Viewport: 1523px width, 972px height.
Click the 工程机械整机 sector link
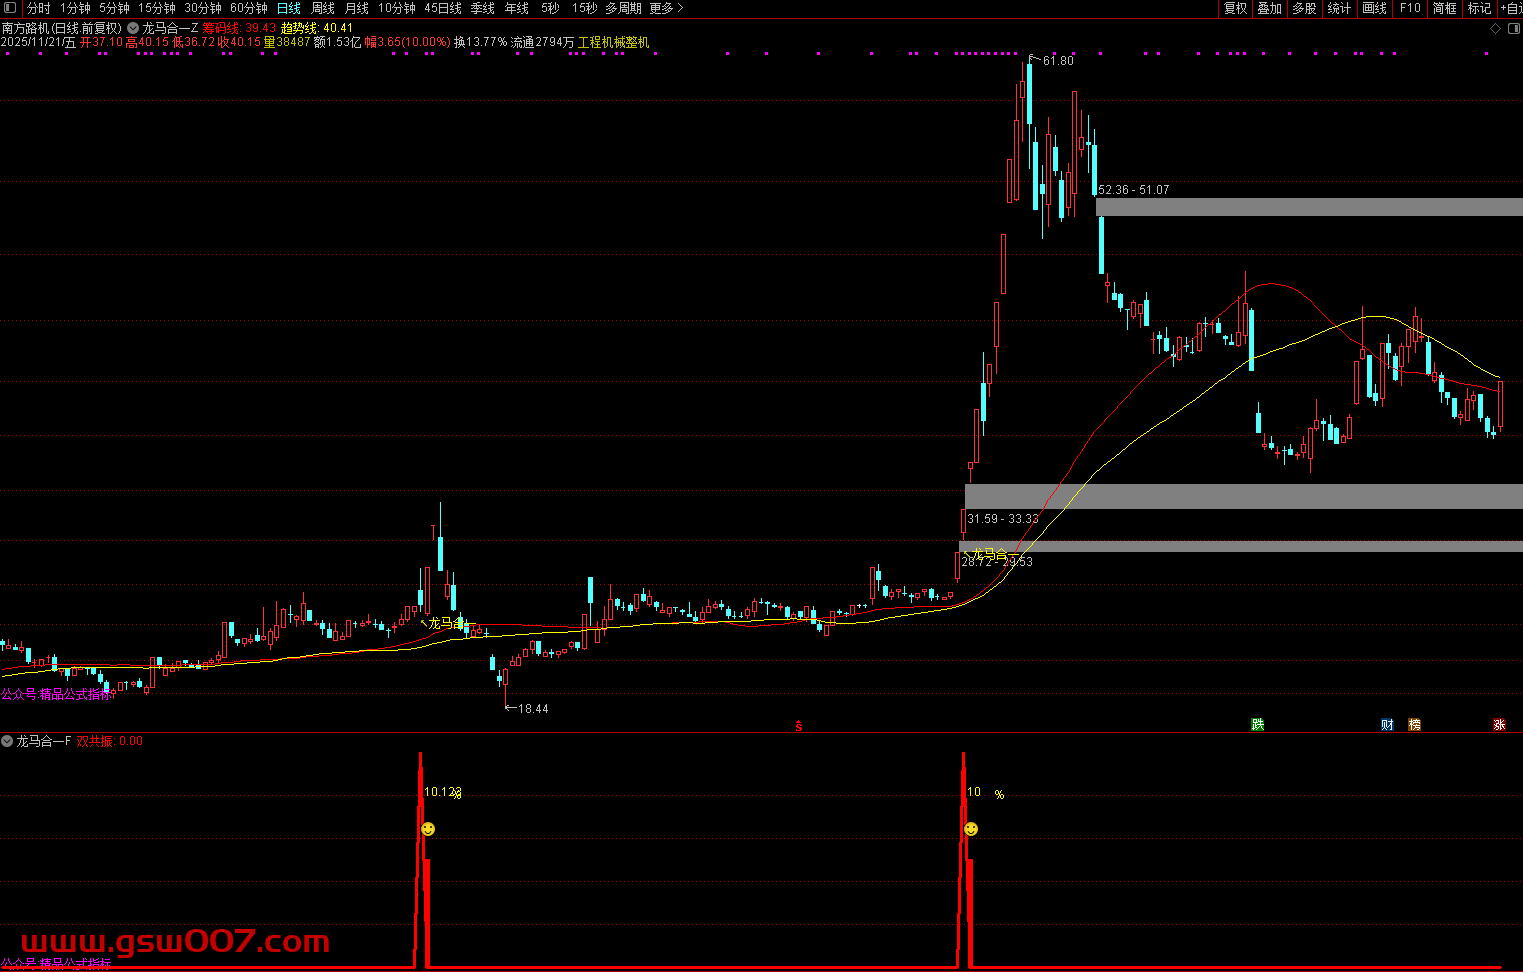(x=613, y=42)
